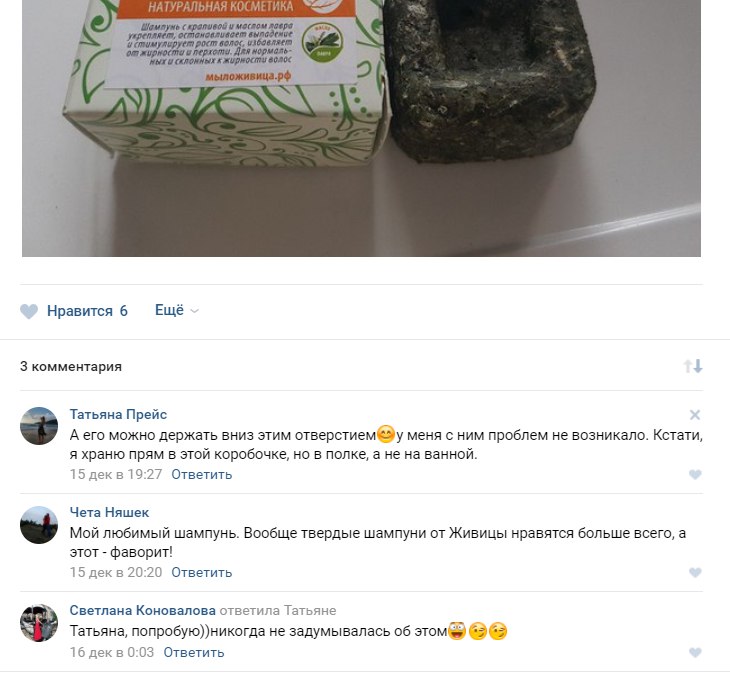Like Татьяна Прейс's comment heart
Screen dimensions: 730x675
click(x=695, y=474)
